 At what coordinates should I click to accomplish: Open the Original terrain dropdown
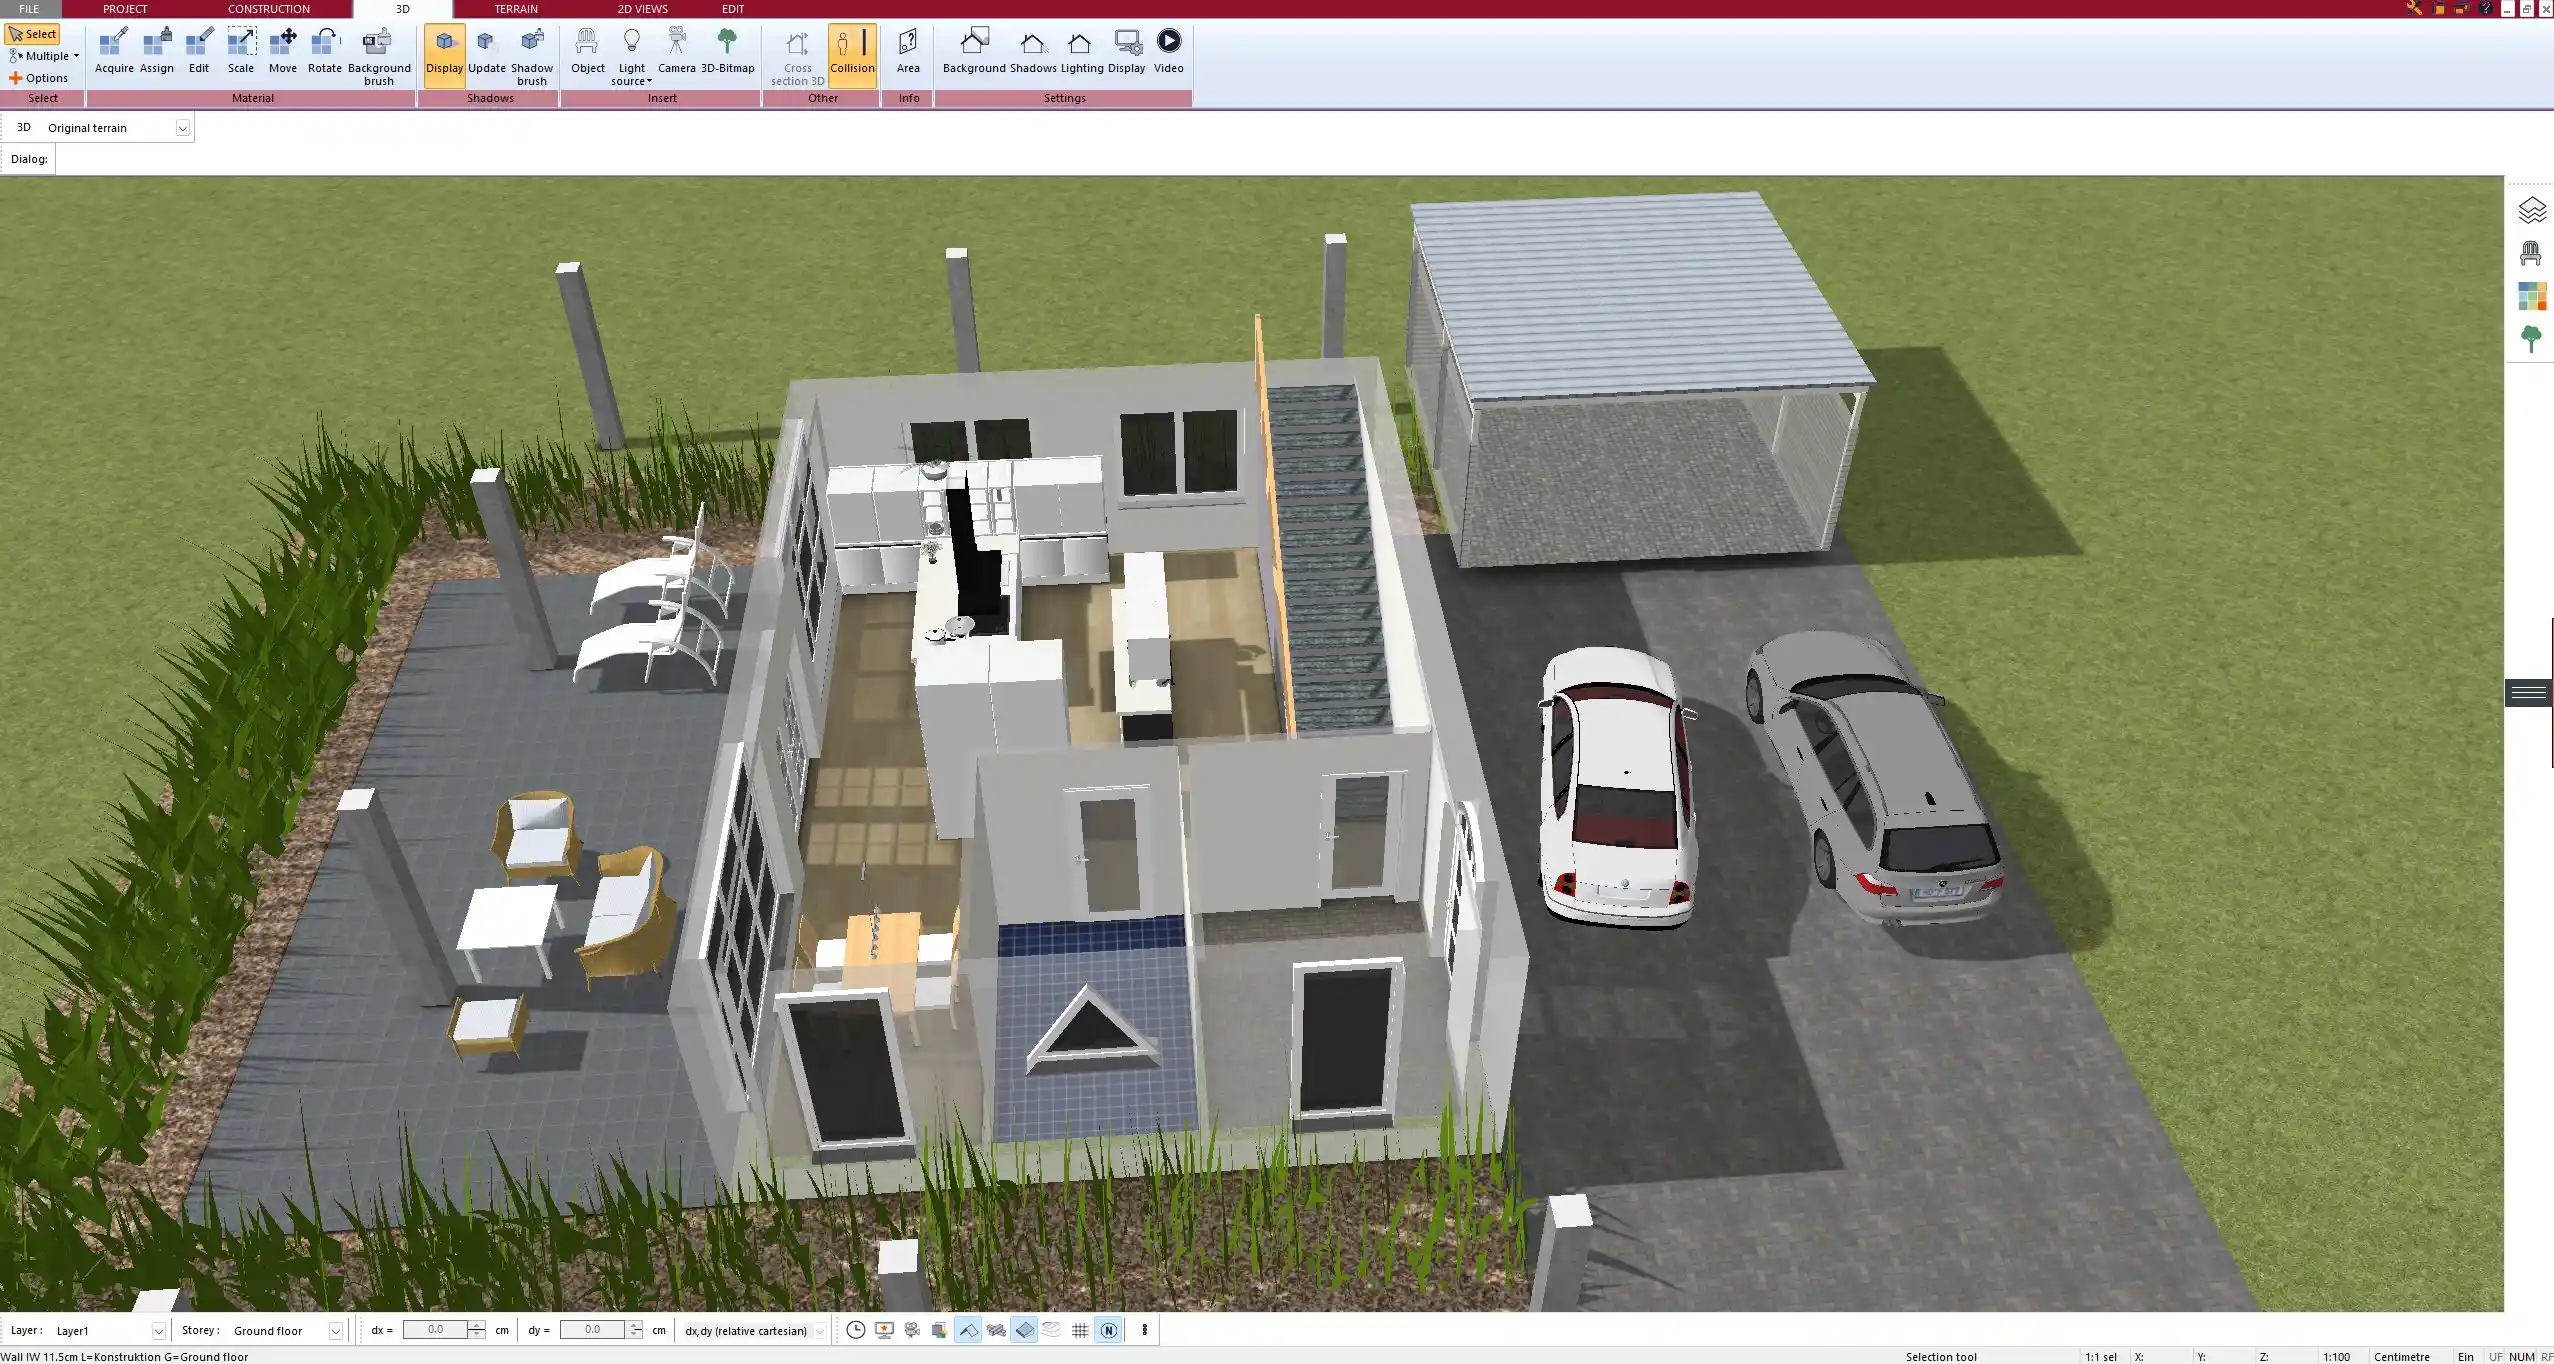coord(182,127)
